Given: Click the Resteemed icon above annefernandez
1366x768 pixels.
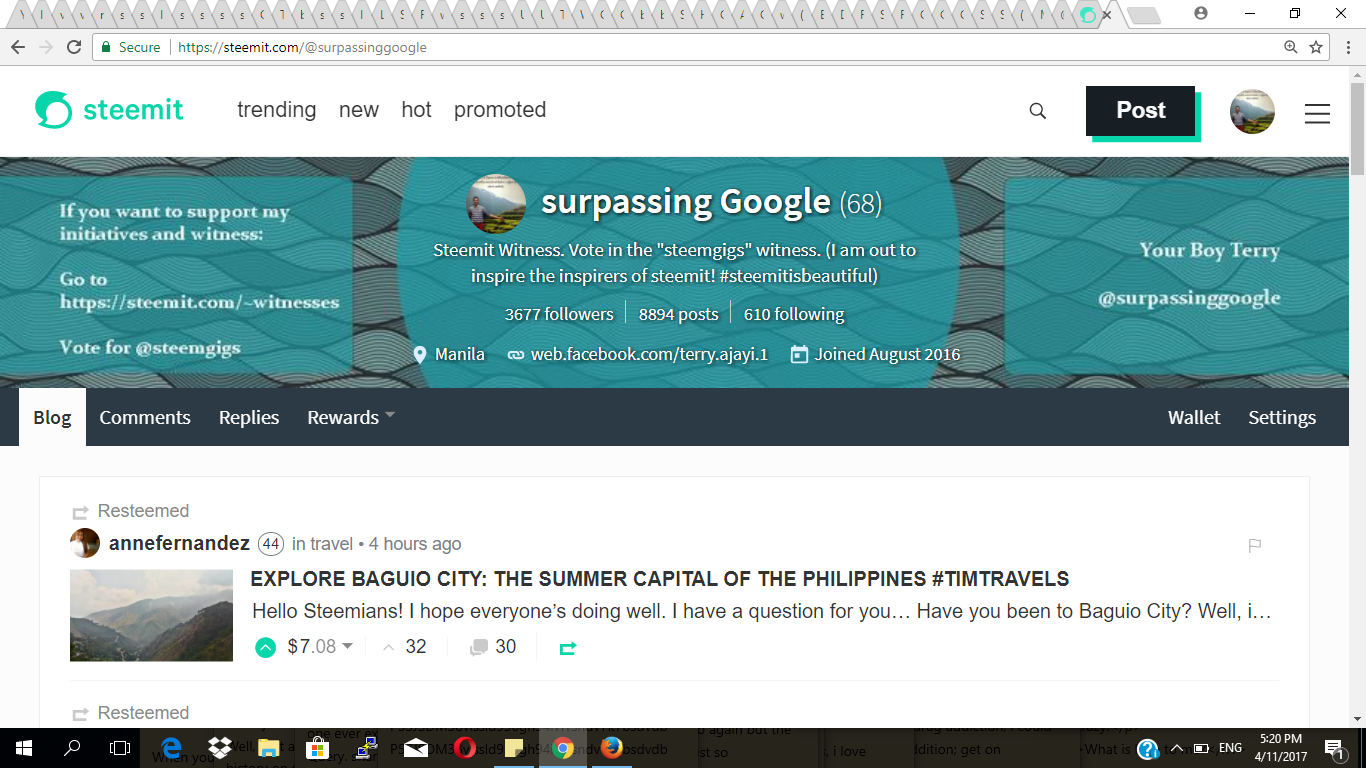Looking at the screenshot, I should pos(80,512).
